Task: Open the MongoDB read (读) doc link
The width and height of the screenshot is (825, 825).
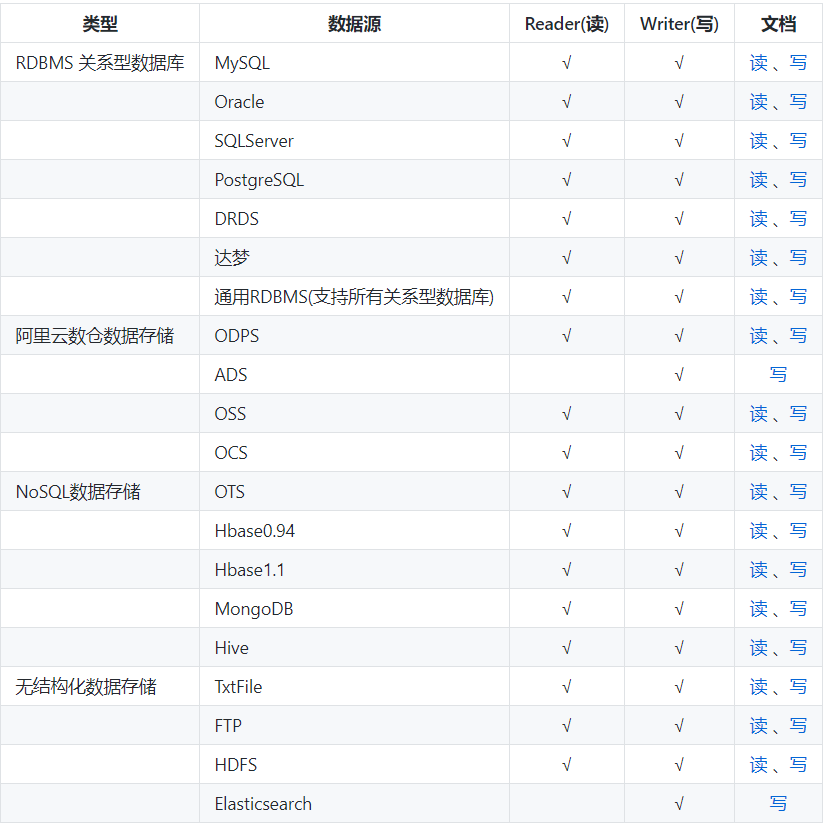Action: pos(758,608)
